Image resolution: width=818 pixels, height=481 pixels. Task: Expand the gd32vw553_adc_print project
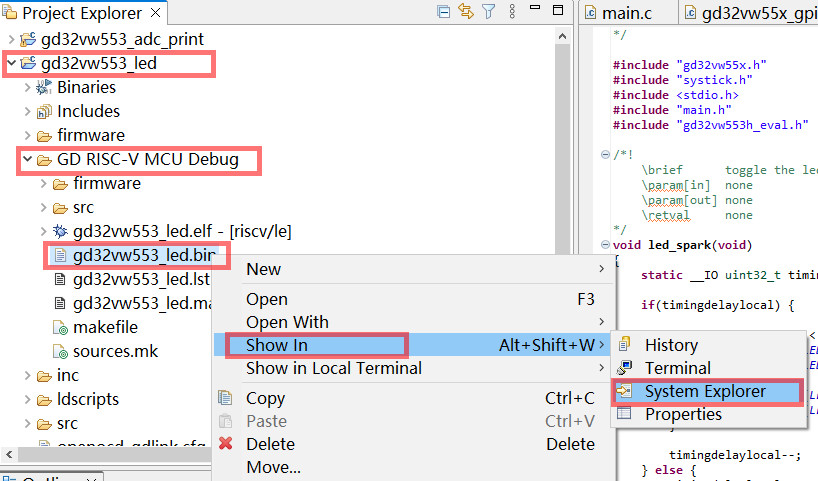(x=11, y=39)
